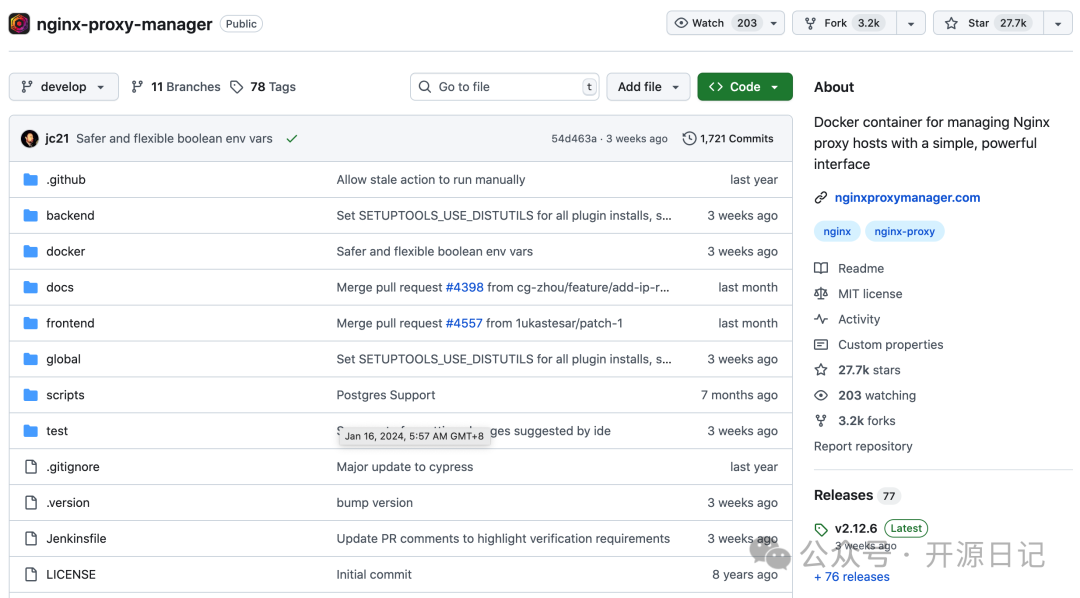Open pull request #4398 link

(x=464, y=288)
